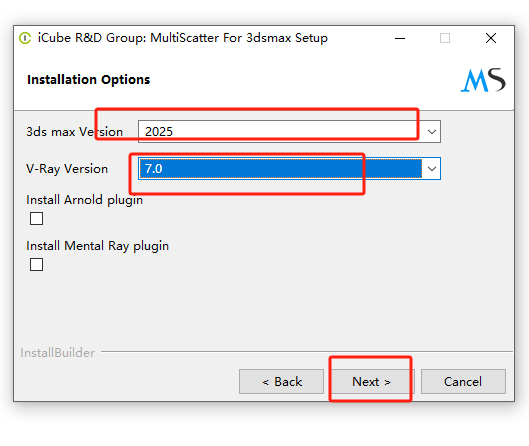Click the V-Ray Version label
The image size is (529, 446).
pos(67,168)
